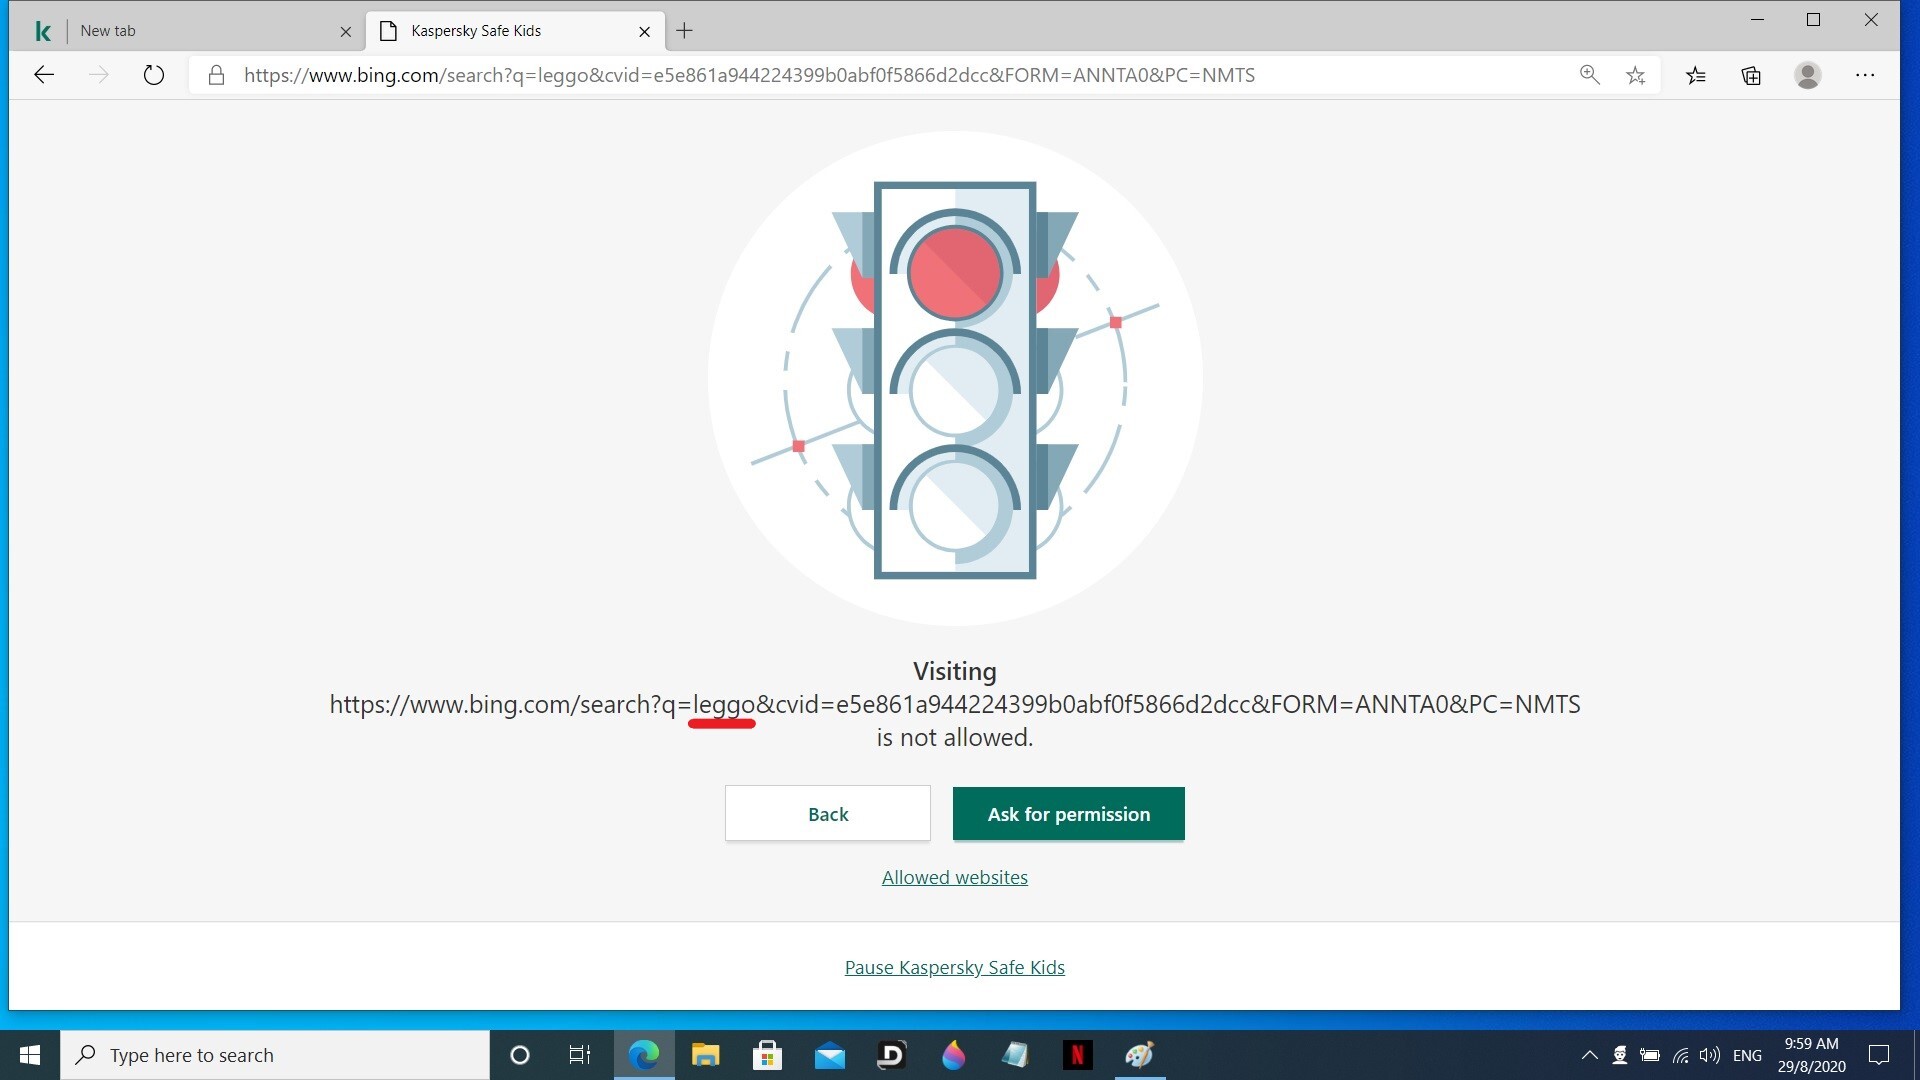Select the Kaspersky Safe Kids tab
The width and height of the screenshot is (1920, 1080).
pos(515,31)
